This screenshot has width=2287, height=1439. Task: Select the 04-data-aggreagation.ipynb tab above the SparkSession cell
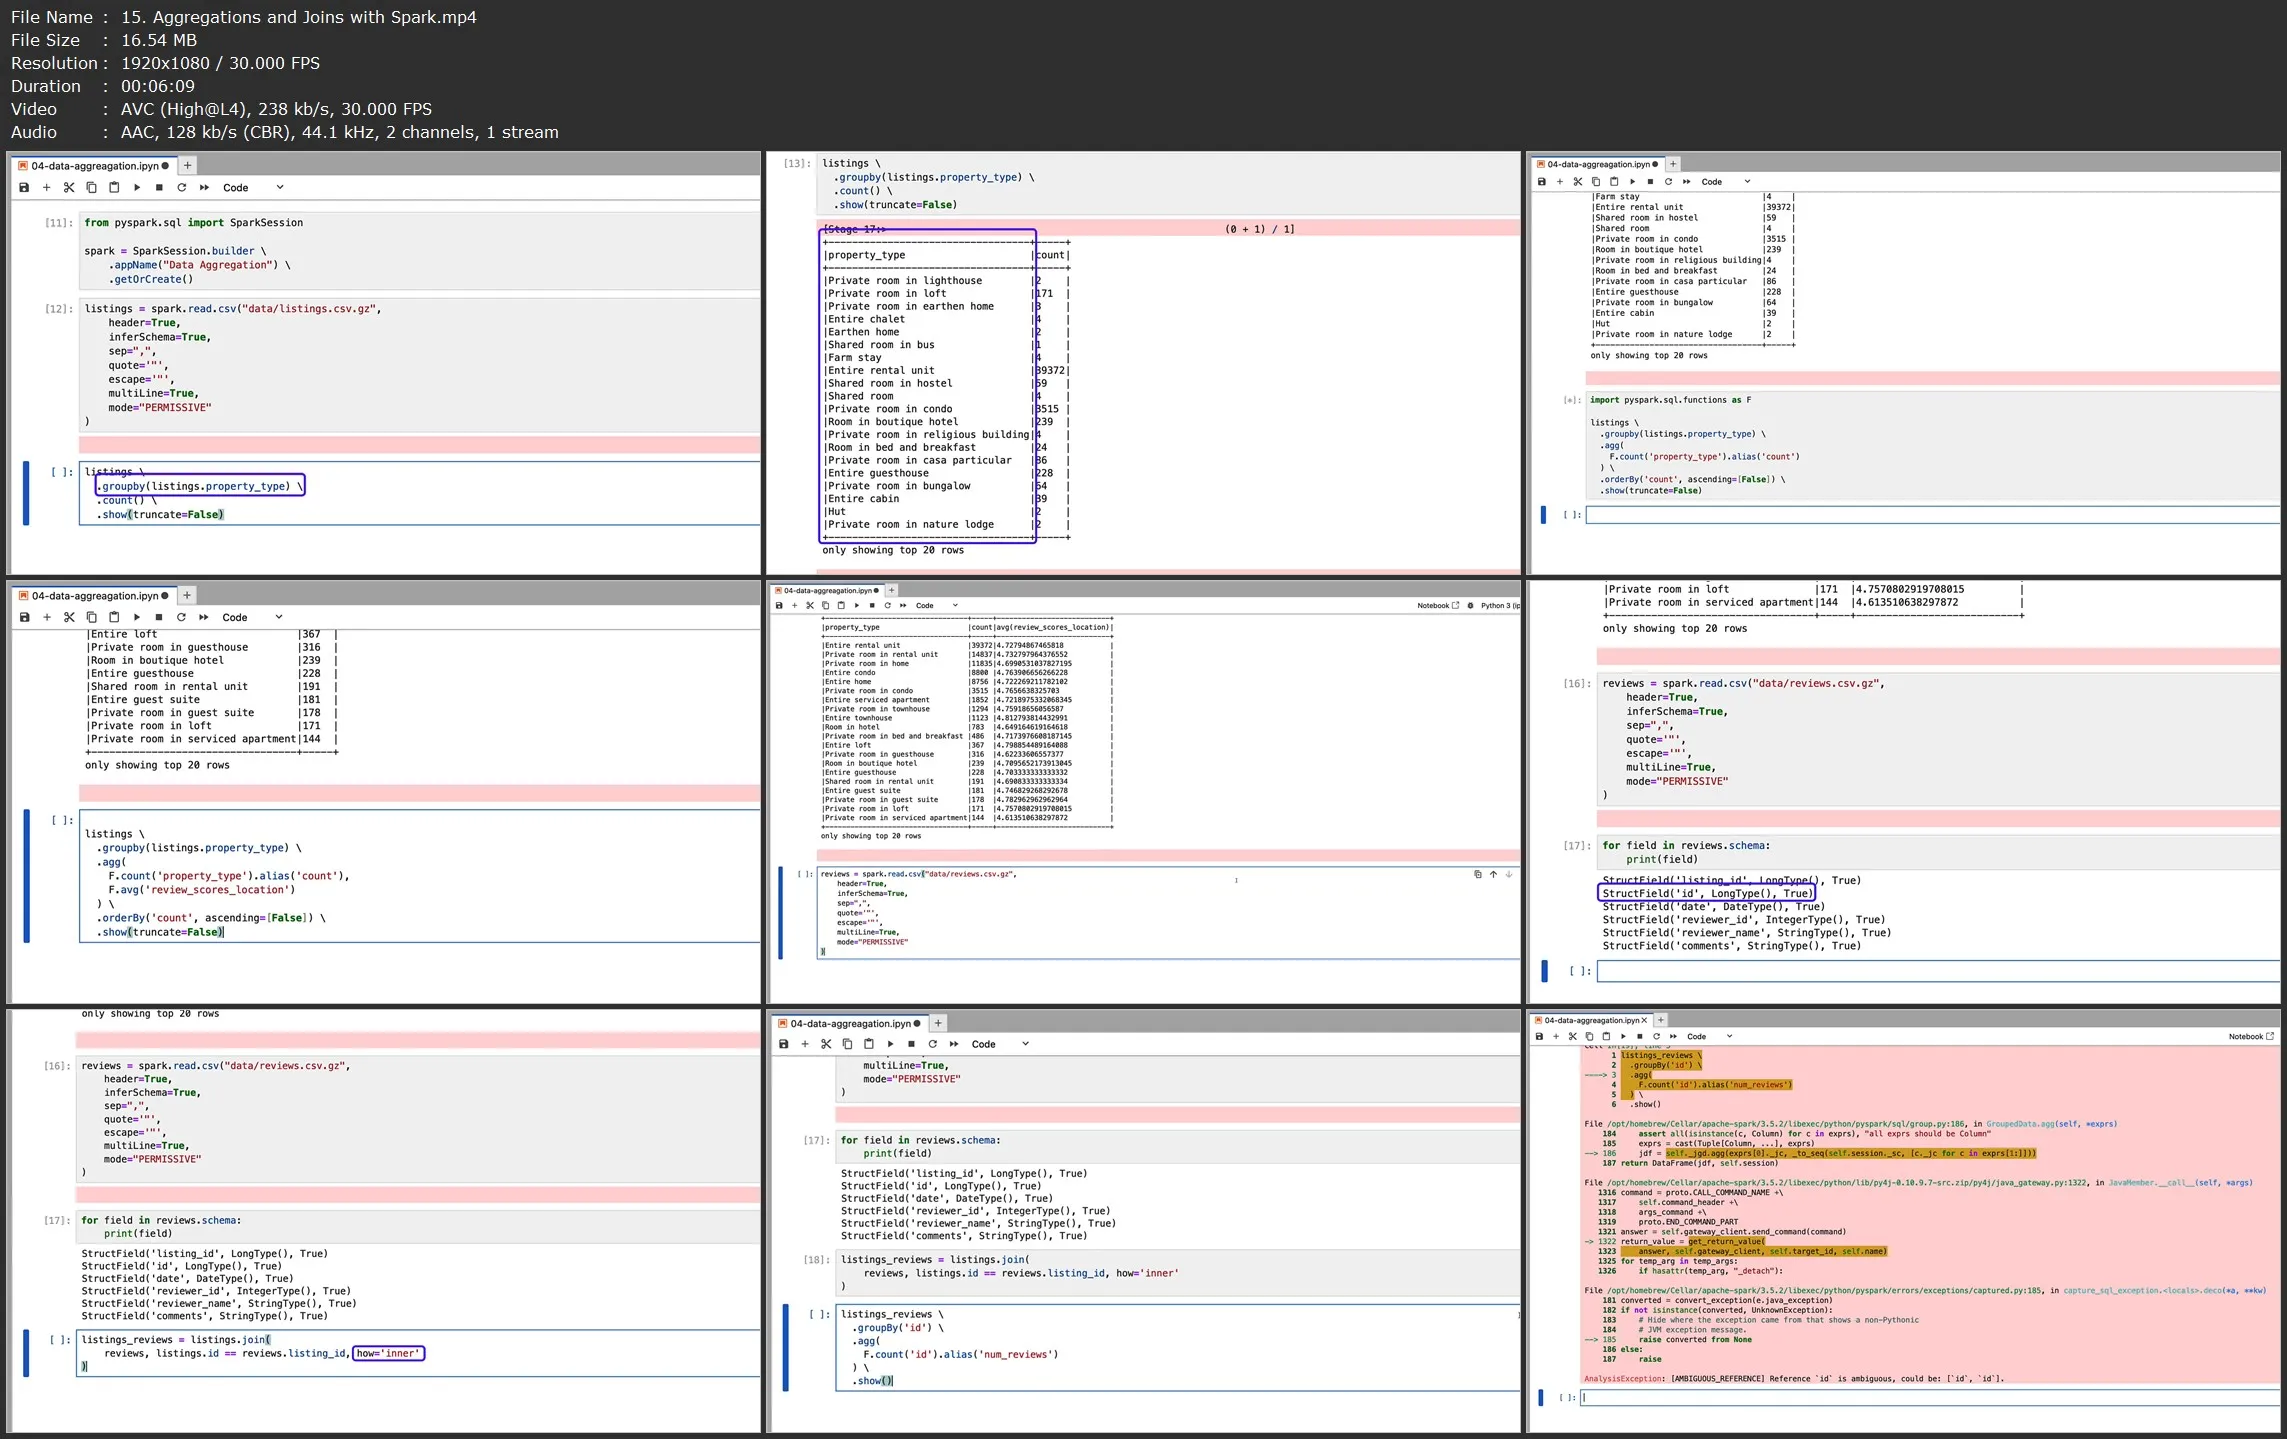click(95, 166)
